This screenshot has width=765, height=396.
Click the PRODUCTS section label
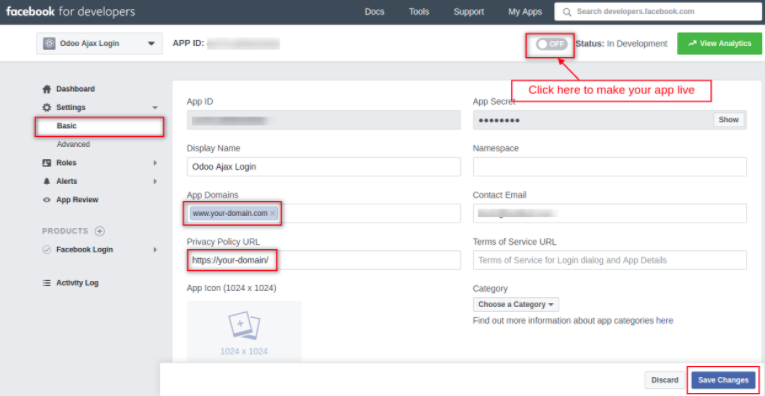coord(65,231)
